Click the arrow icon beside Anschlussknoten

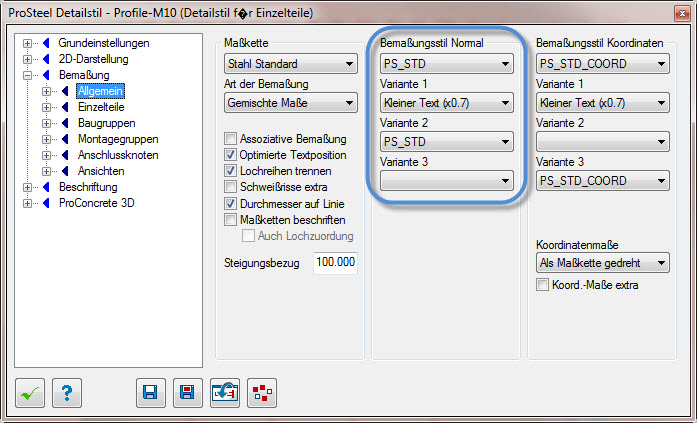(x=65, y=155)
